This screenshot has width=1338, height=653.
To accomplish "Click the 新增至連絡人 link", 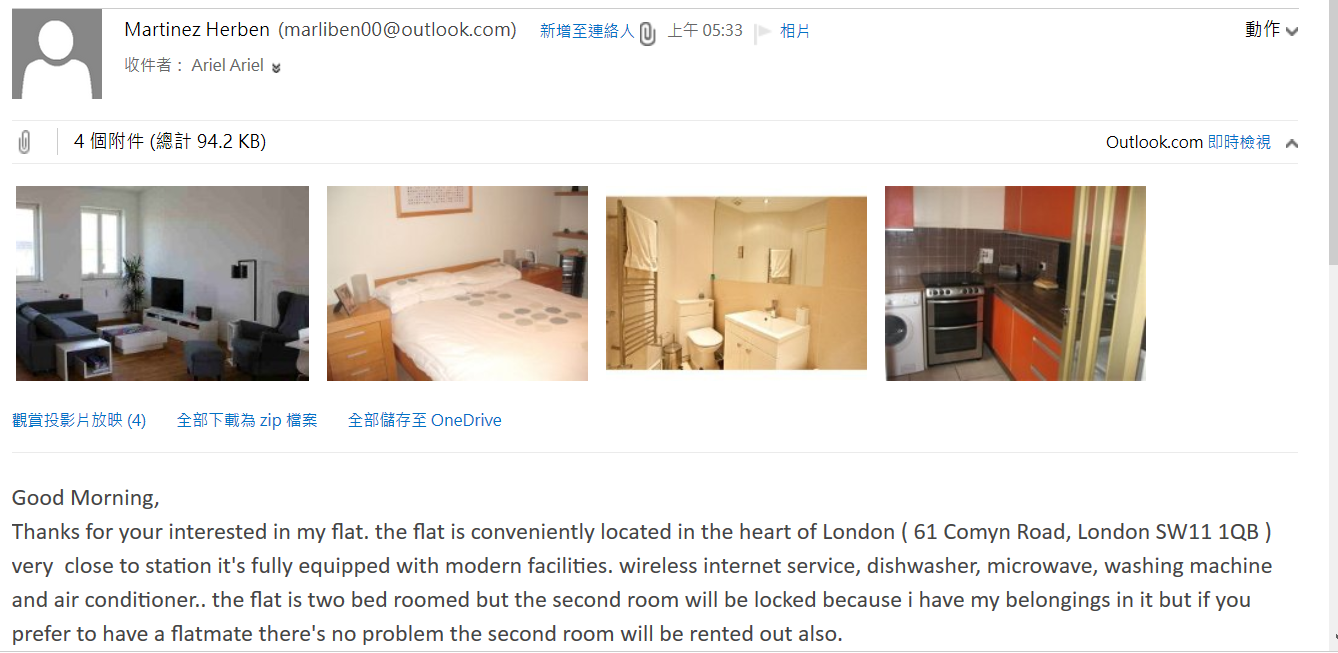I will (587, 31).
